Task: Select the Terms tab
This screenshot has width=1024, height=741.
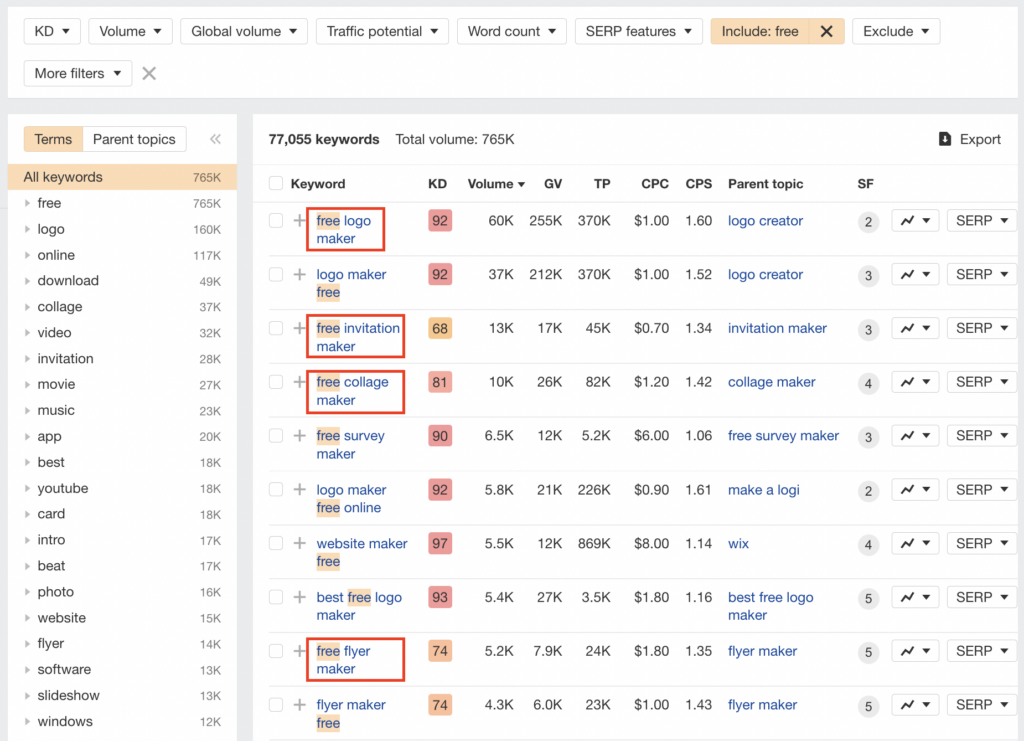Action: (x=53, y=139)
